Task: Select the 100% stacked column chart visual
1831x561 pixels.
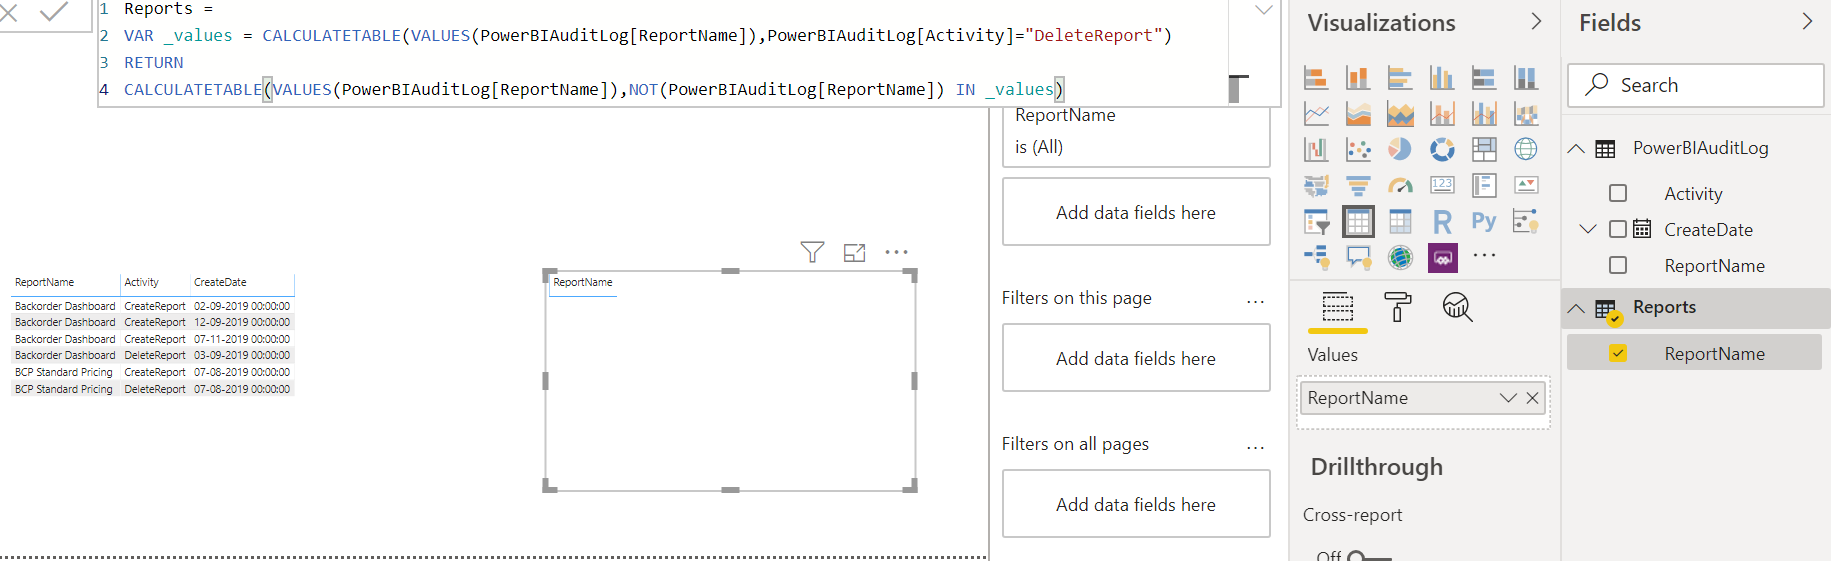Action: pyautogui.click(x=1526, y=77)
